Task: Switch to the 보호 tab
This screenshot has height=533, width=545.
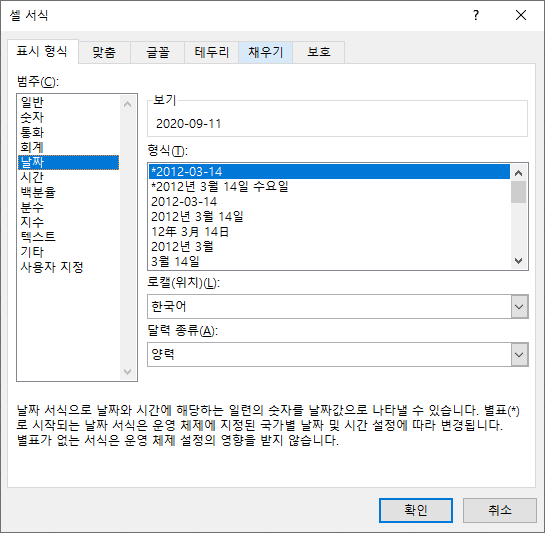Action: [x=318, y=53]
